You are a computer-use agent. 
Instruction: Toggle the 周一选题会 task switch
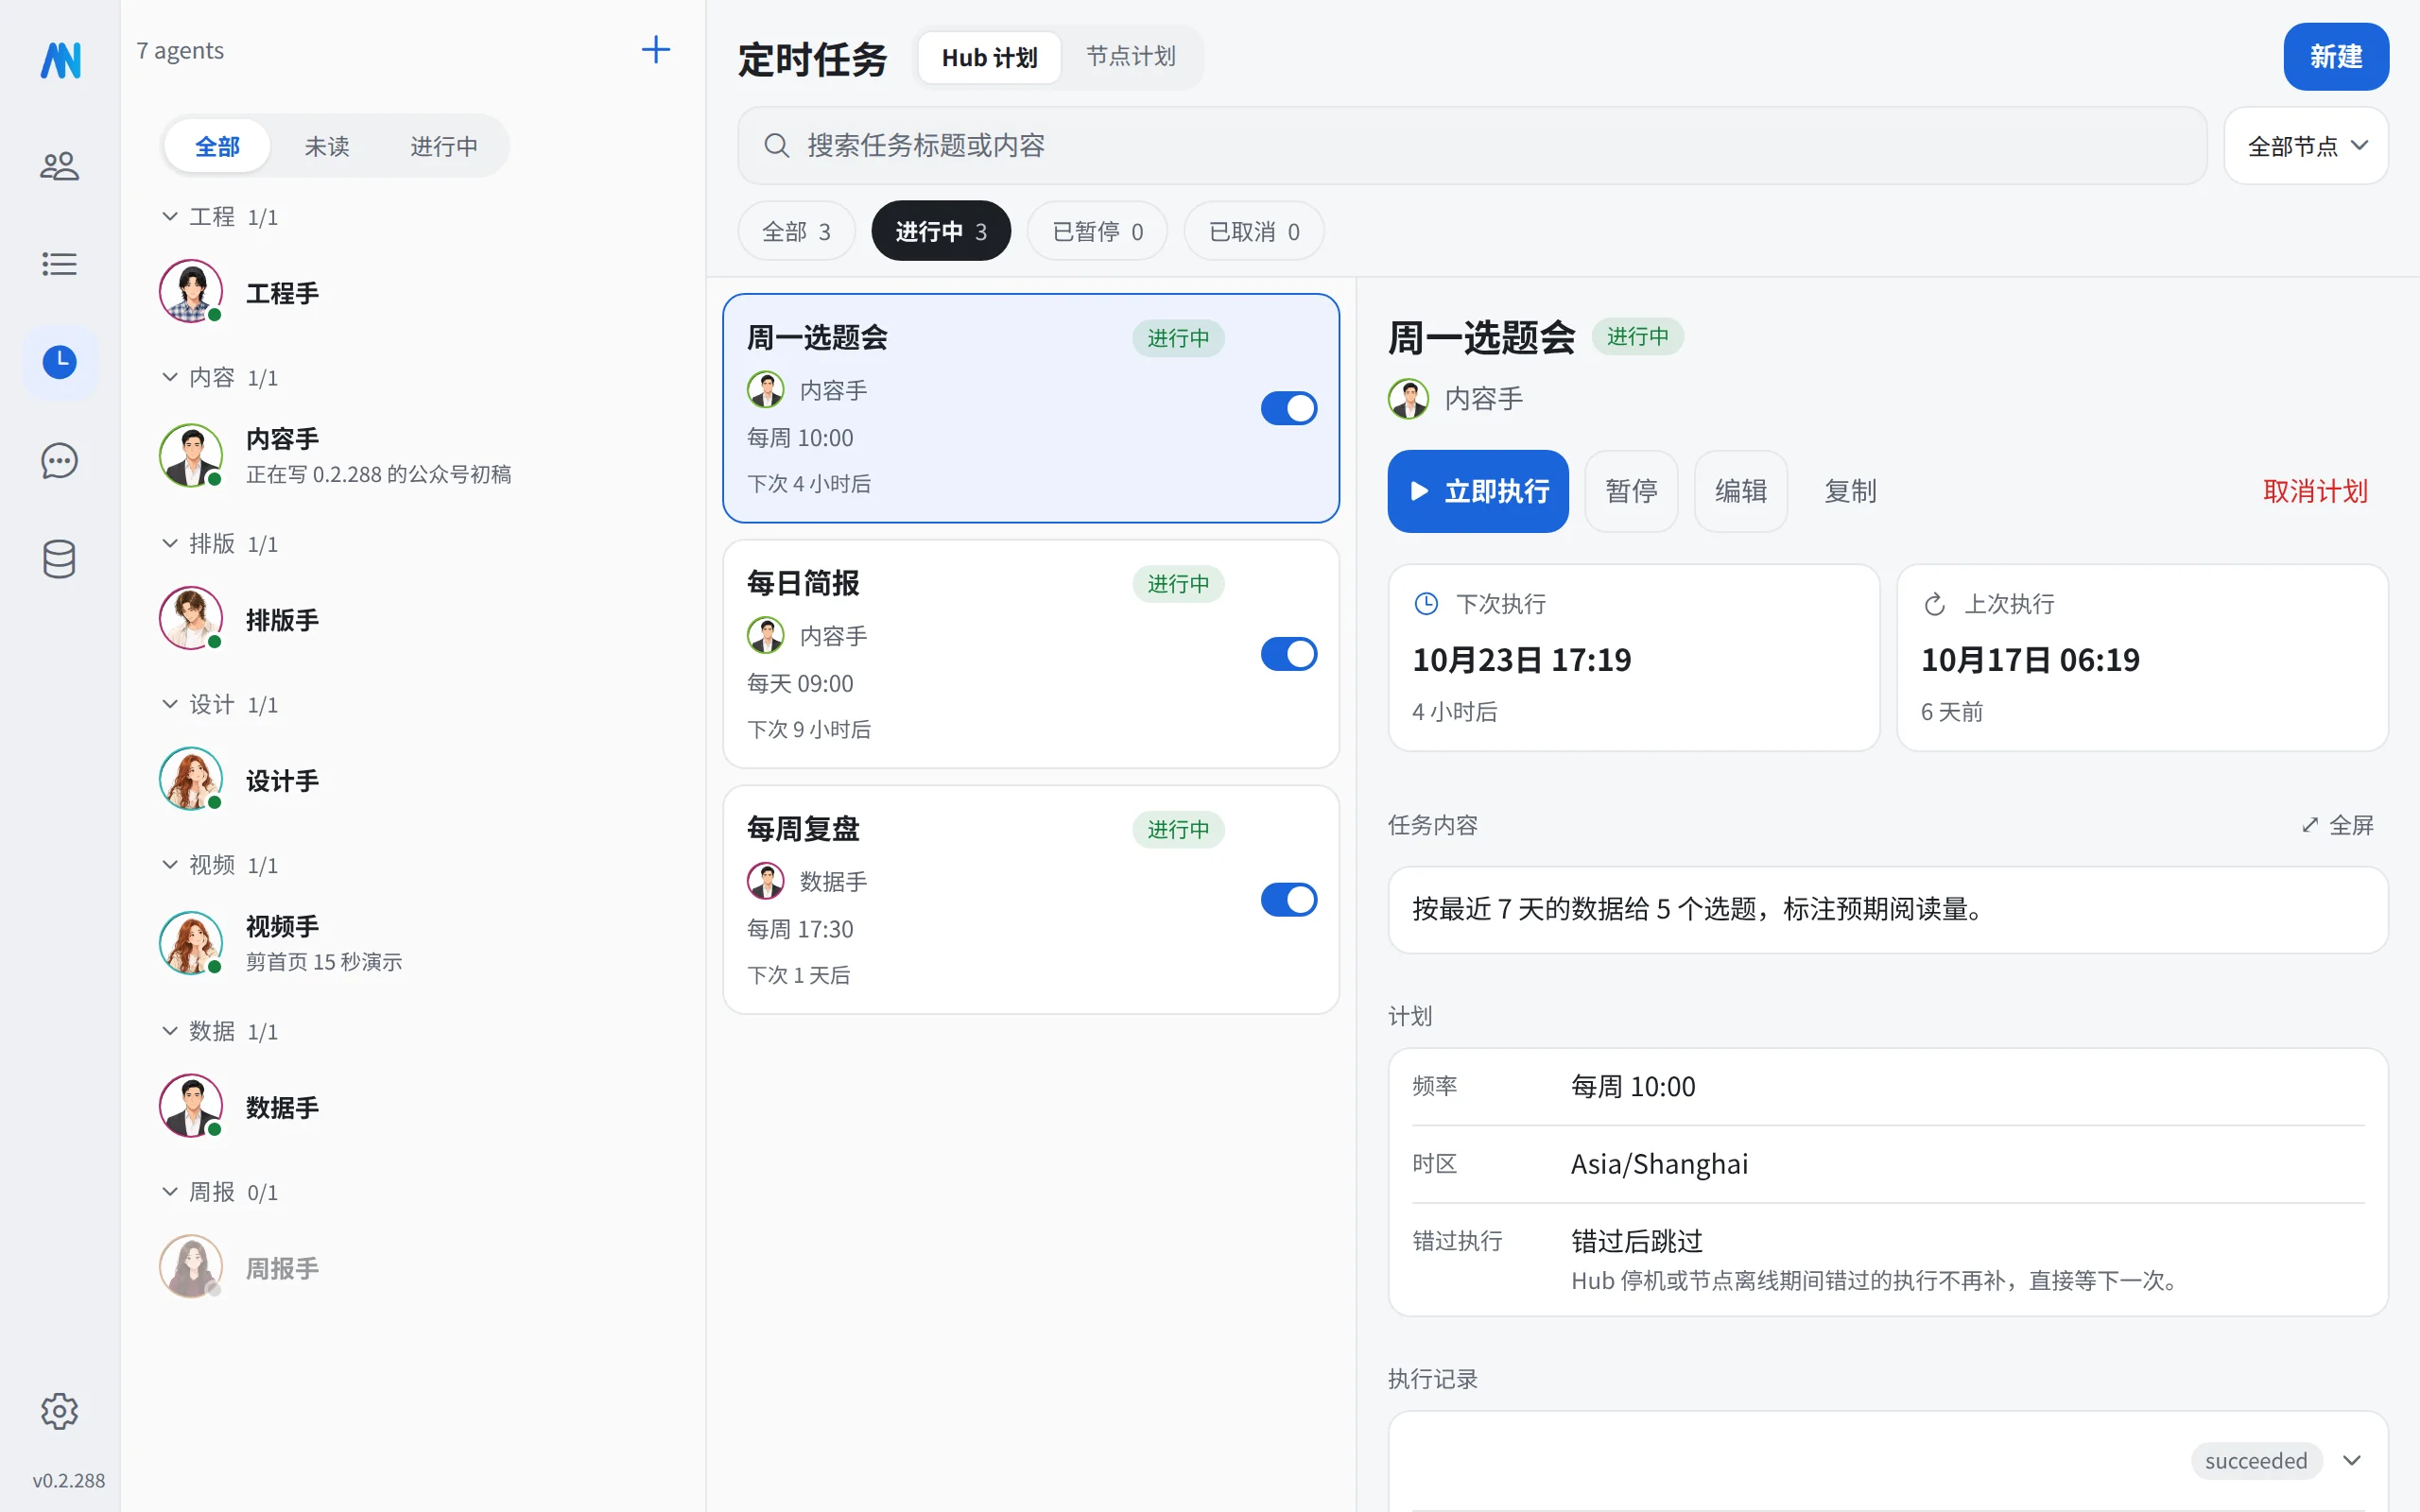[1288, 408]
